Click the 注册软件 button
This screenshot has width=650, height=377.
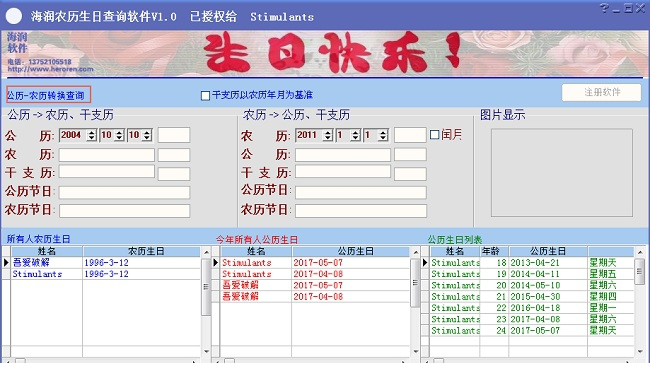click(x=601, y=92)
